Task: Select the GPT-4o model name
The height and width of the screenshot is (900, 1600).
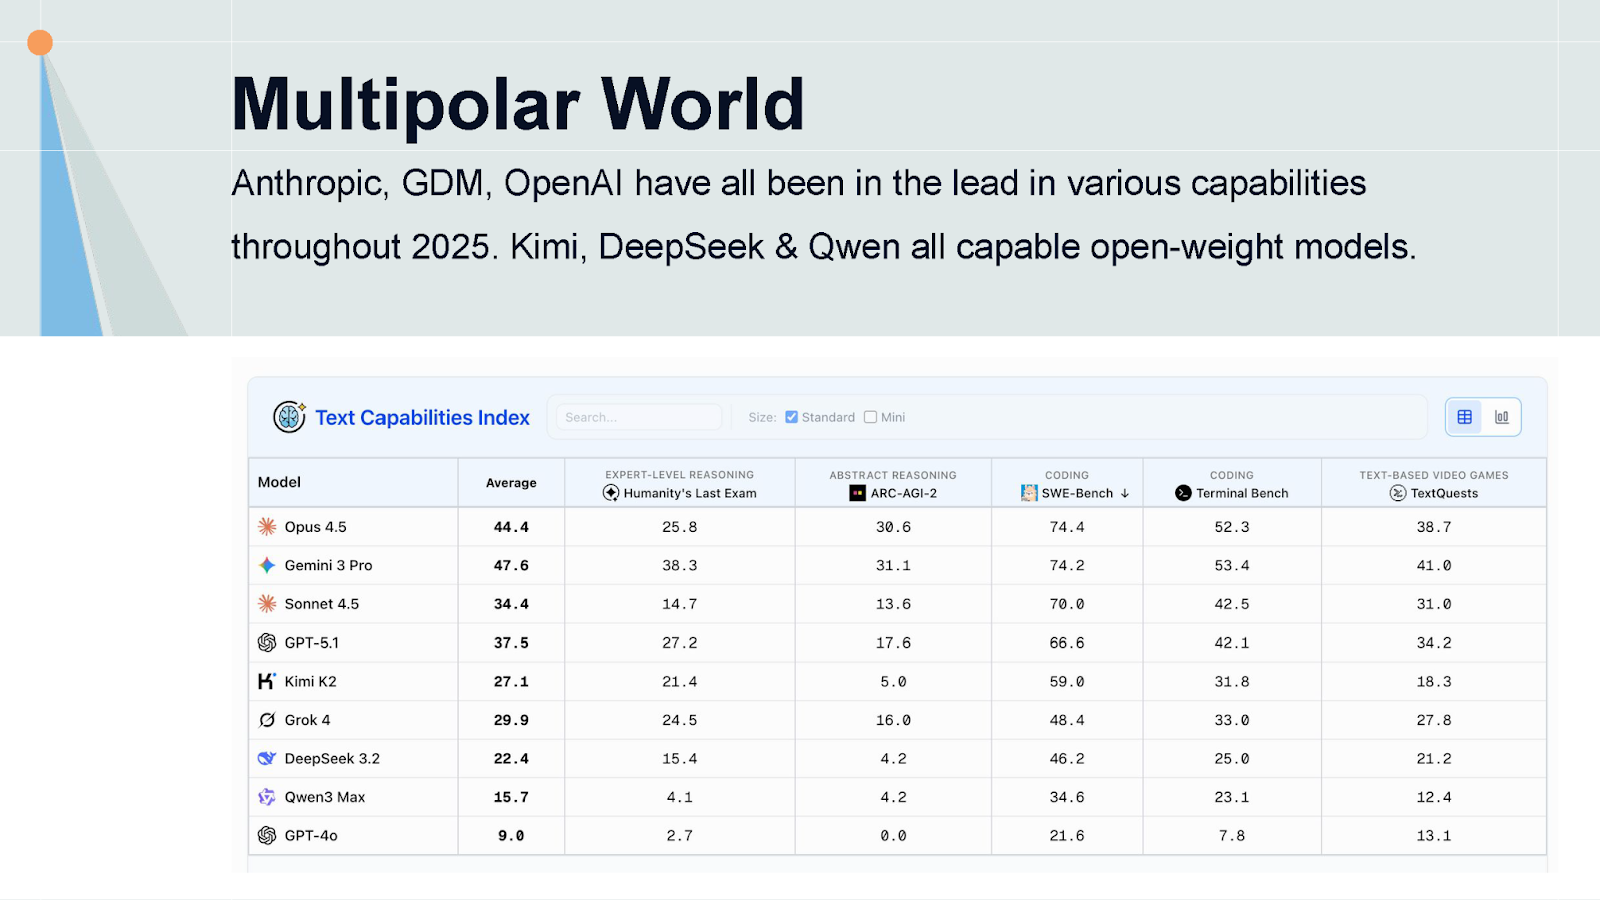Action: pyautogui.click(x=311, y=836)
